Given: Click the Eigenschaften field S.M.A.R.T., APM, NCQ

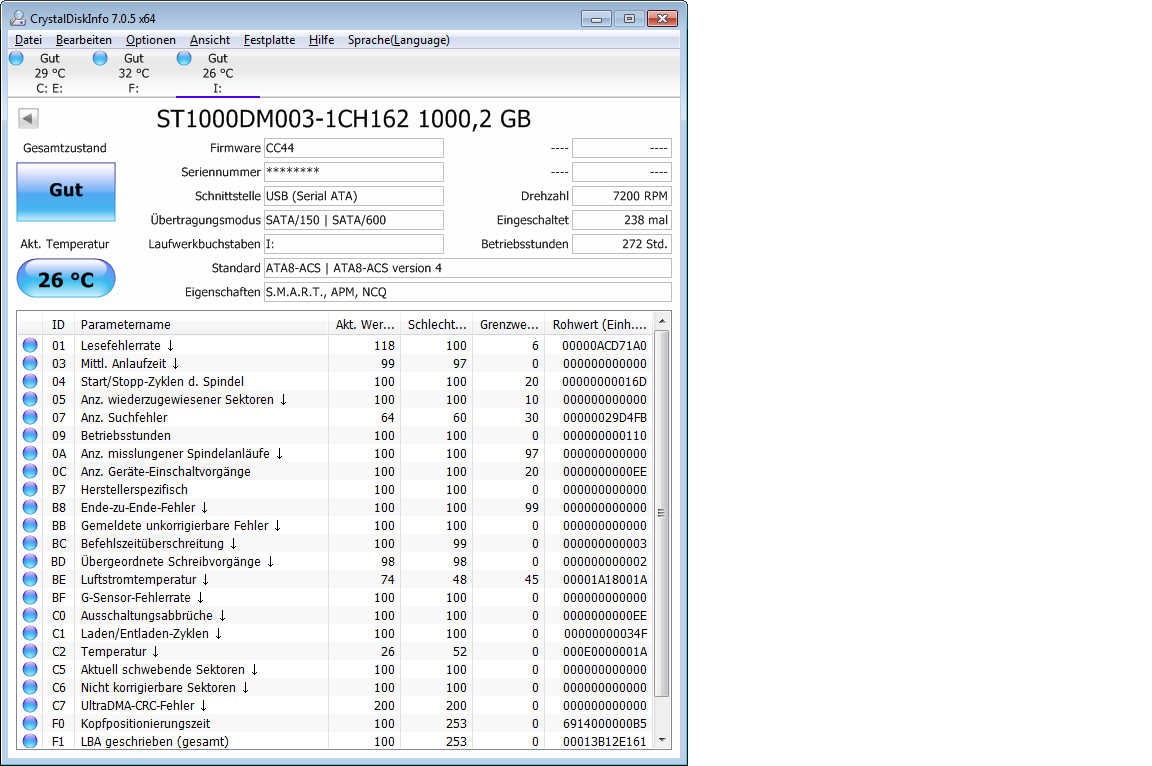Looking at the screenshot, I should [467, 292].
